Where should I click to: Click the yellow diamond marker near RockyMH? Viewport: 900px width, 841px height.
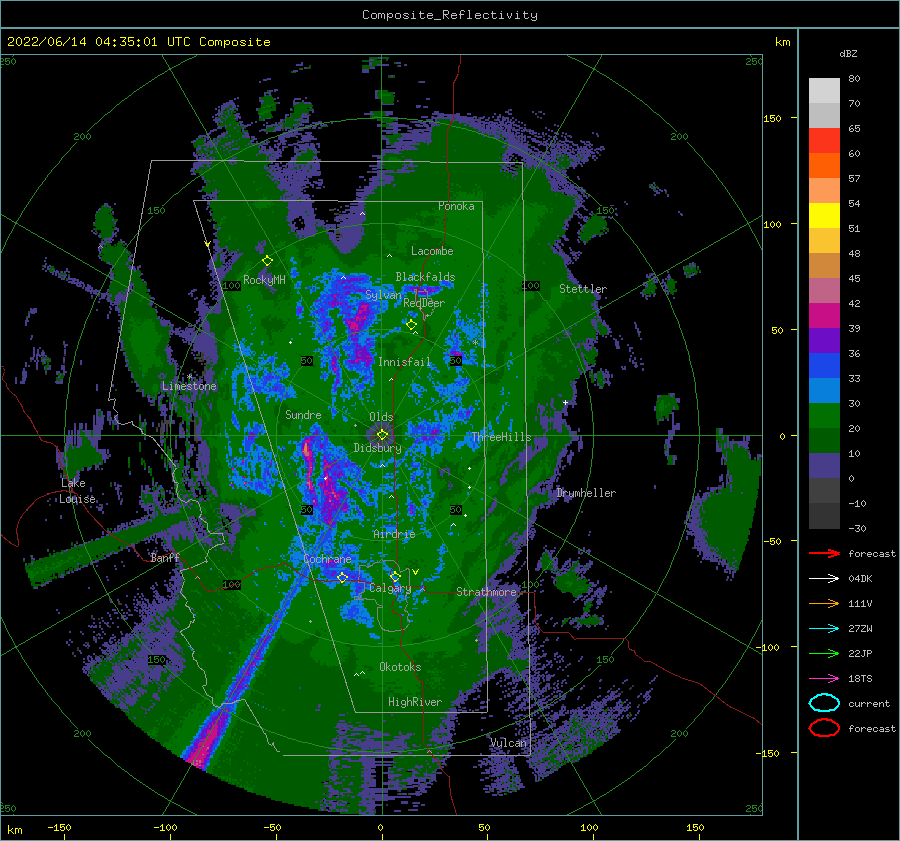pos(267,261)
